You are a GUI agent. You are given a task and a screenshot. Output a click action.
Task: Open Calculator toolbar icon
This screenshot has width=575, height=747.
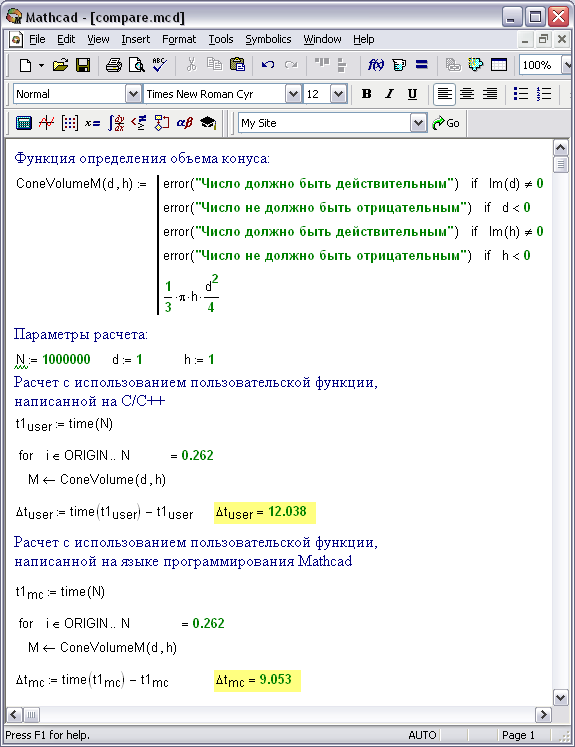click(23, 123)
